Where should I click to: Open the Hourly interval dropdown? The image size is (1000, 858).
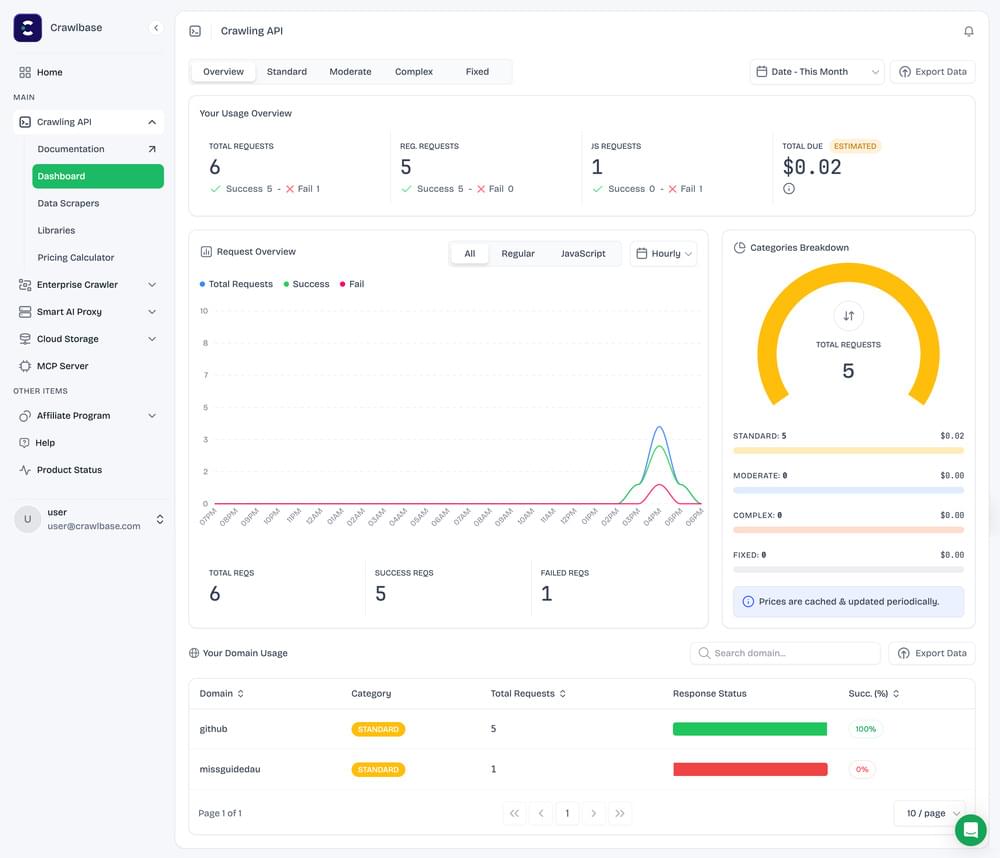pos(662,253)
